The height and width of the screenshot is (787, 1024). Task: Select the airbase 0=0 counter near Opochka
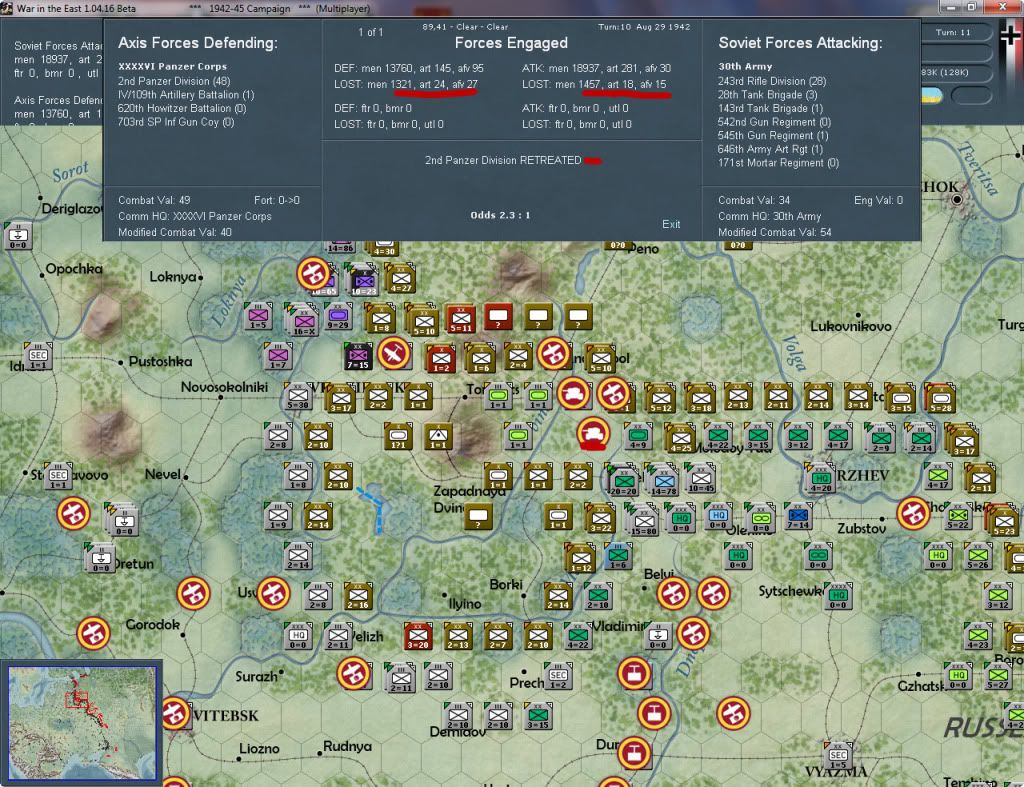[x=18, y=236]
